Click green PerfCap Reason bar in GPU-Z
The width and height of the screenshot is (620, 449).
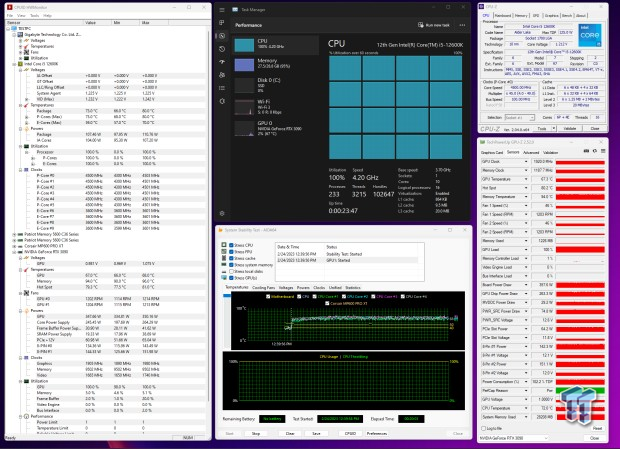click(580, 391)
